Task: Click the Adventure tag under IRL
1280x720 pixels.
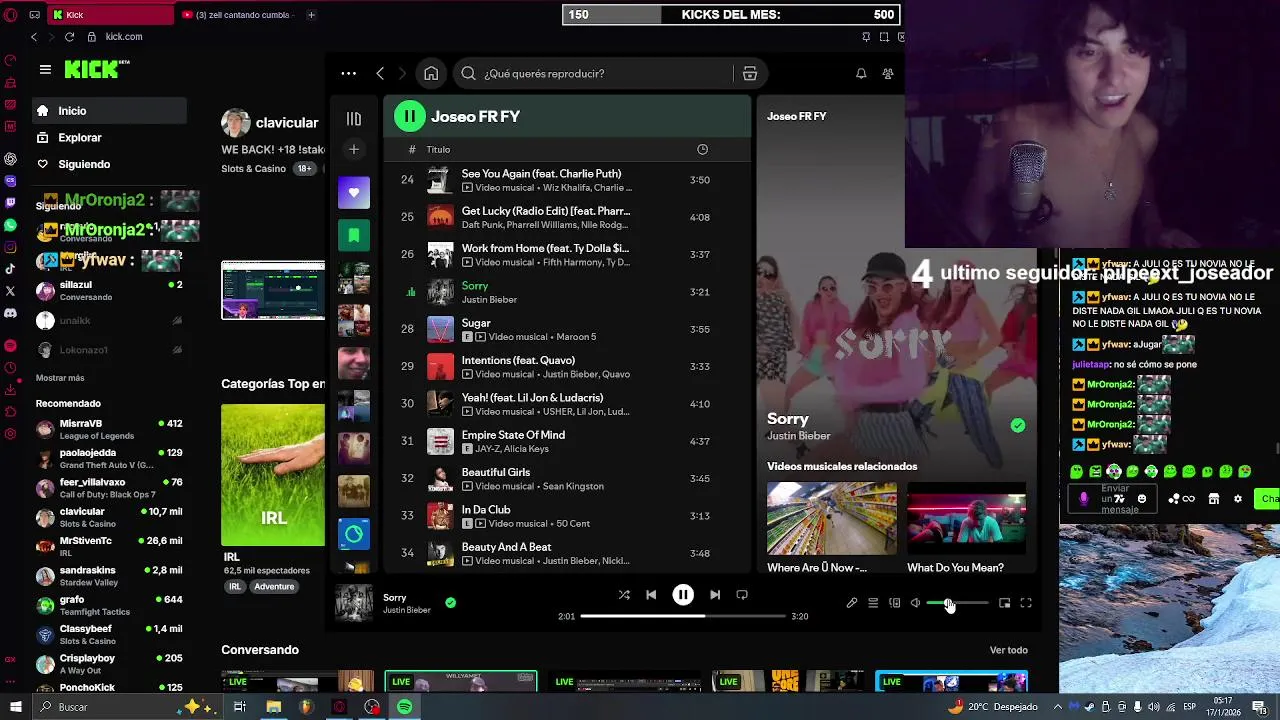Action: (x=273, y=587)
